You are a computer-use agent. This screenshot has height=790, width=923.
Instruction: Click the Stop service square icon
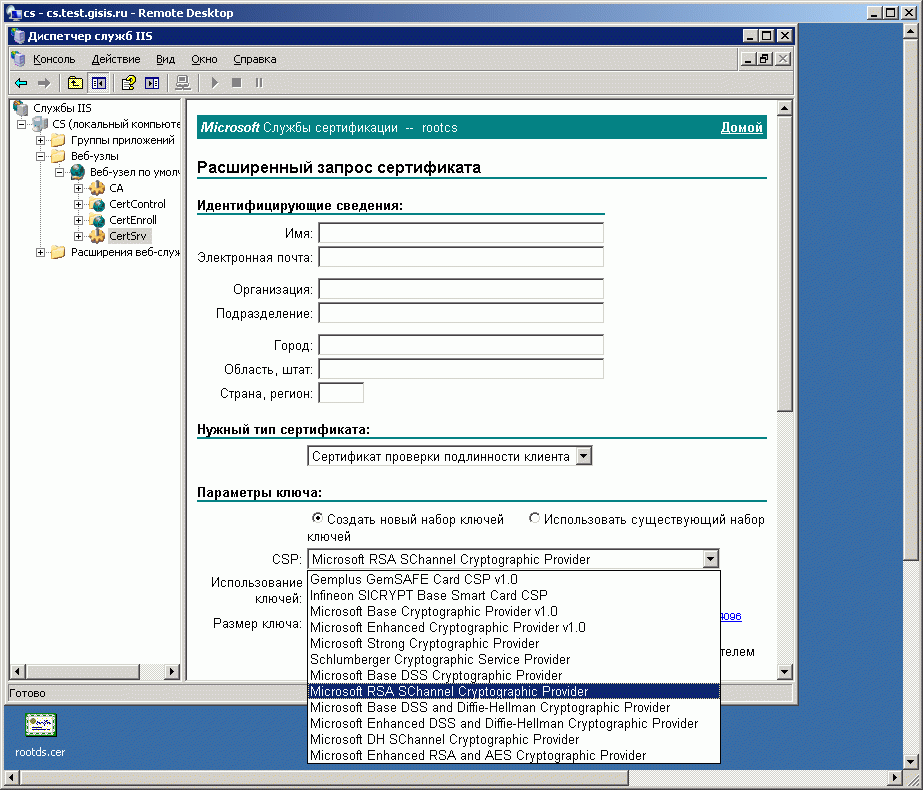[x=237, y=83]
